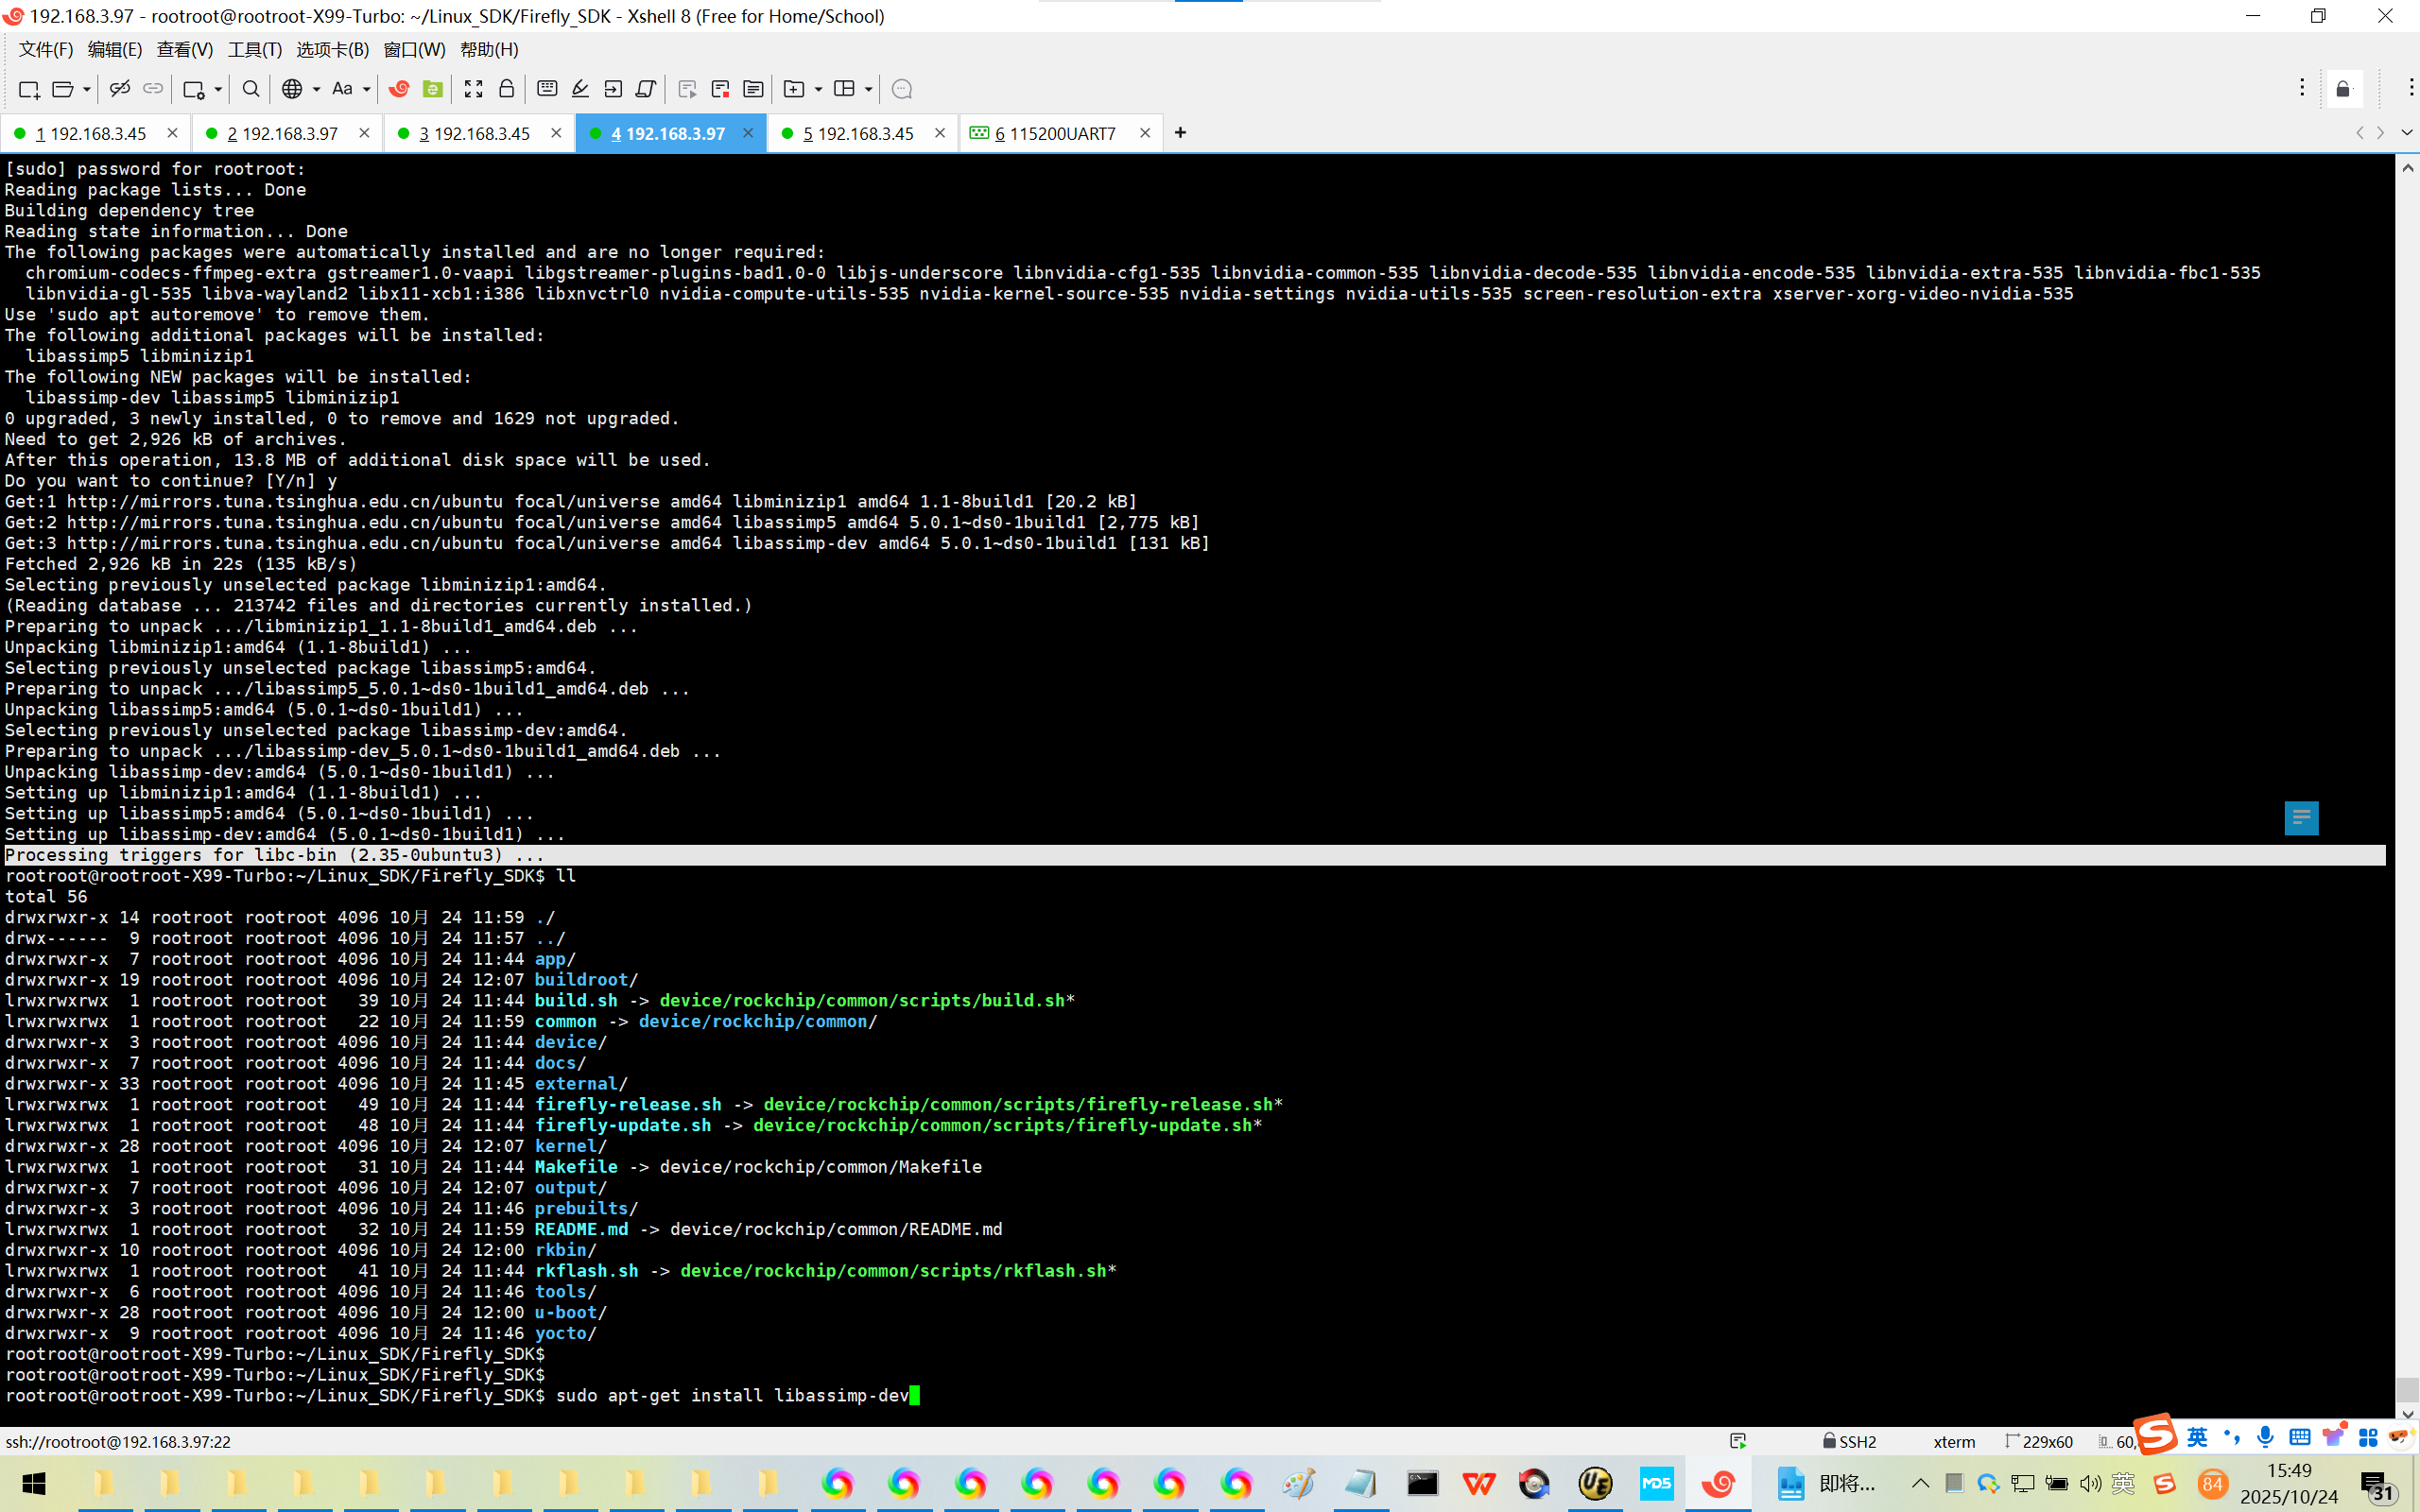Image resolution: width=2420 pixels, height=1512 pixels.
Task: Open the Windows Start button
Action: coord(33,1484)
